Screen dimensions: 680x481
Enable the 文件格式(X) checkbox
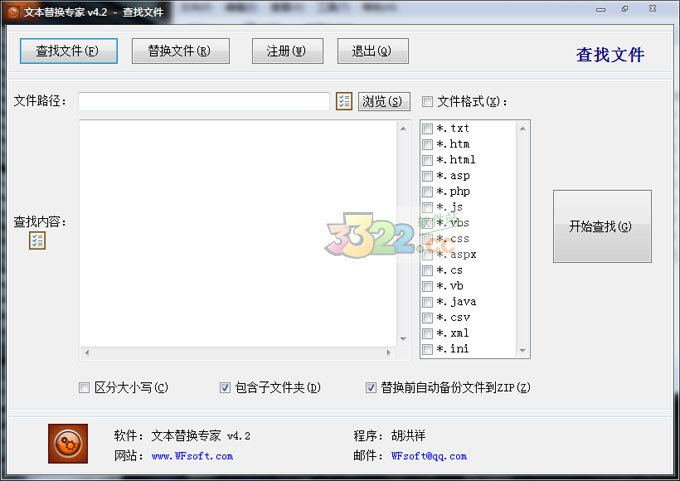coord(427,101)
